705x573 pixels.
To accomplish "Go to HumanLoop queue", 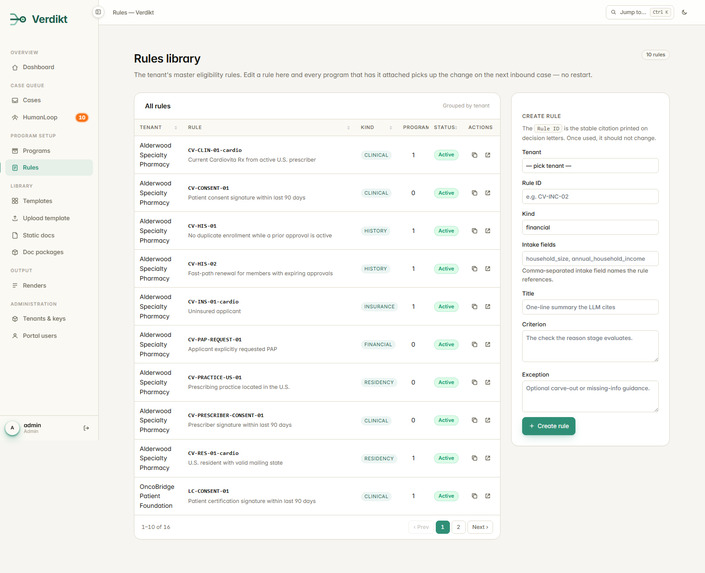I will (49, 117).
